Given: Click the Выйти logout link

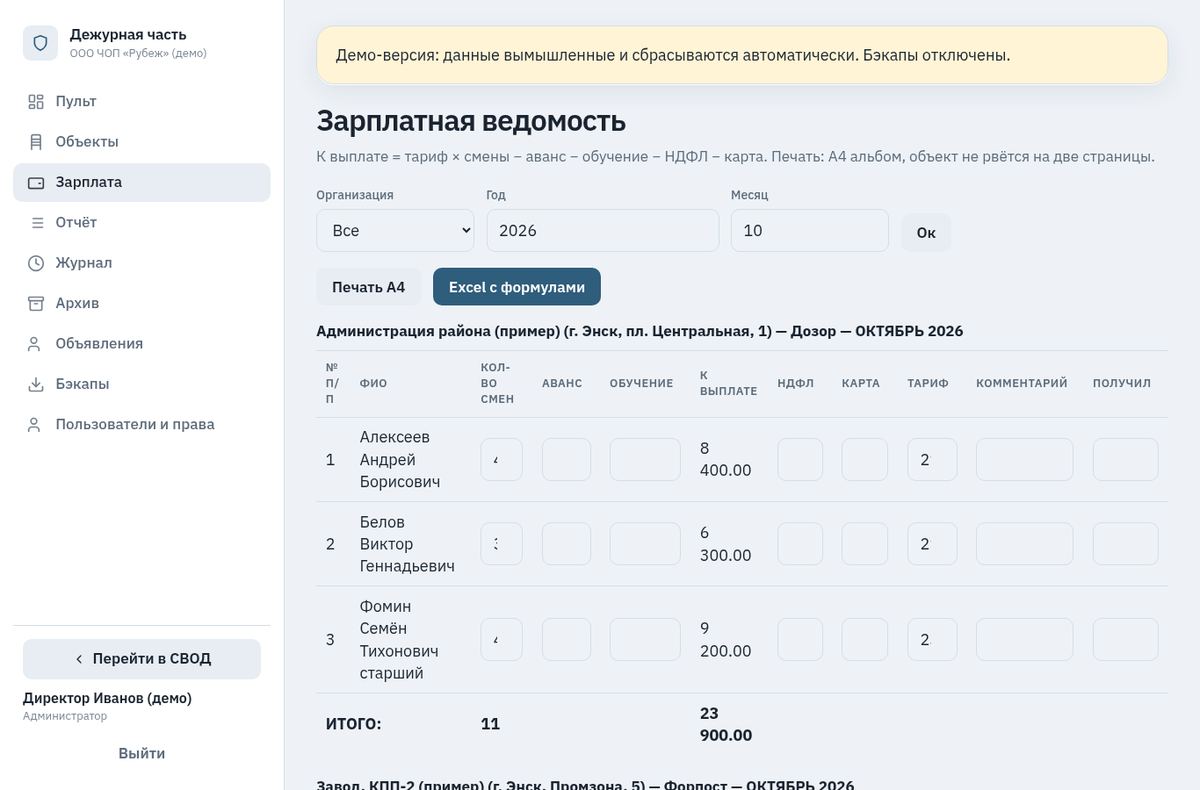Looking at the screenshot, I should click(x=142, y=754).
